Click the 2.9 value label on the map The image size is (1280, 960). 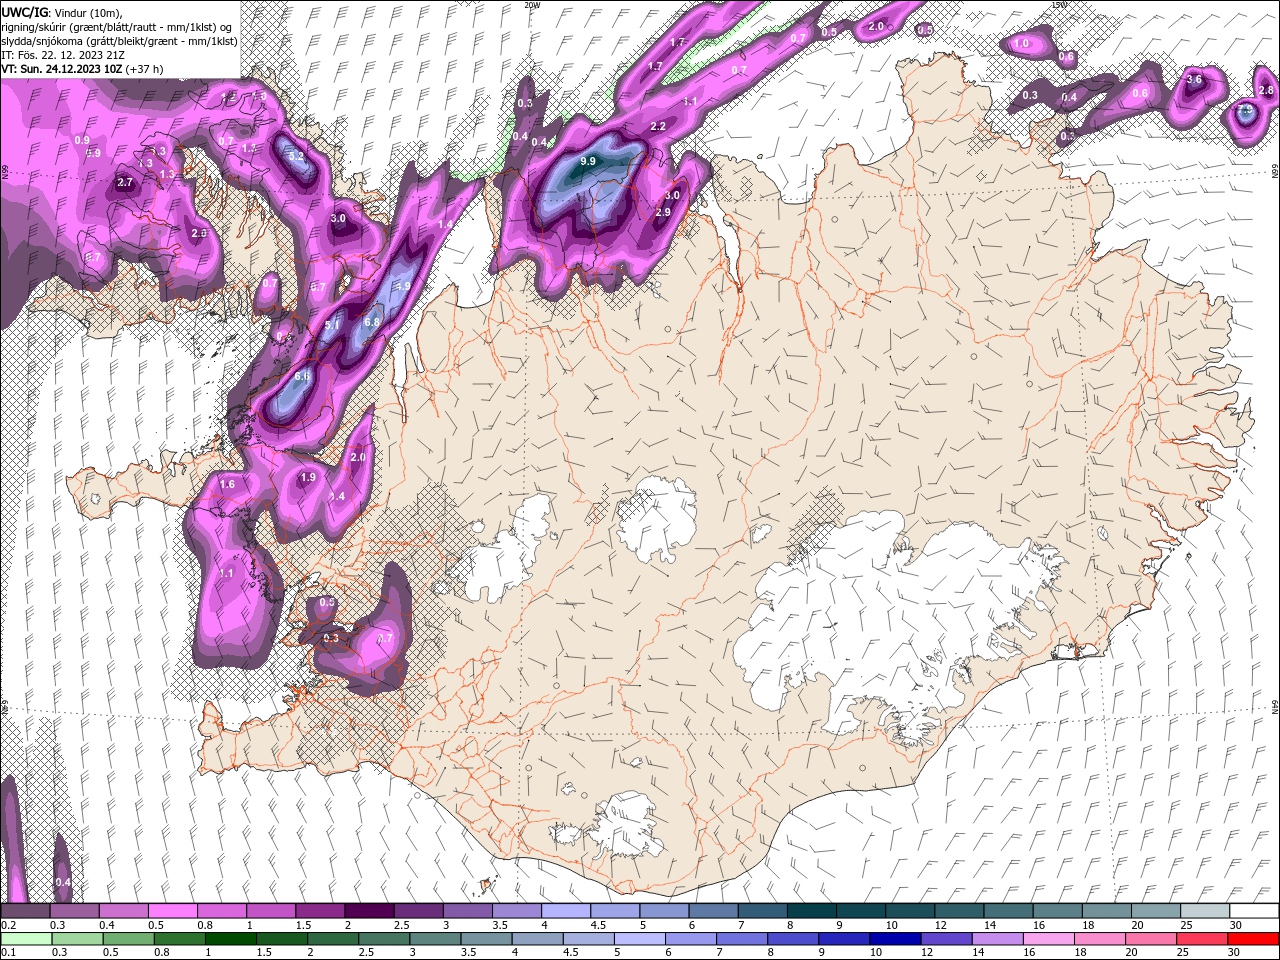(663, 212)
